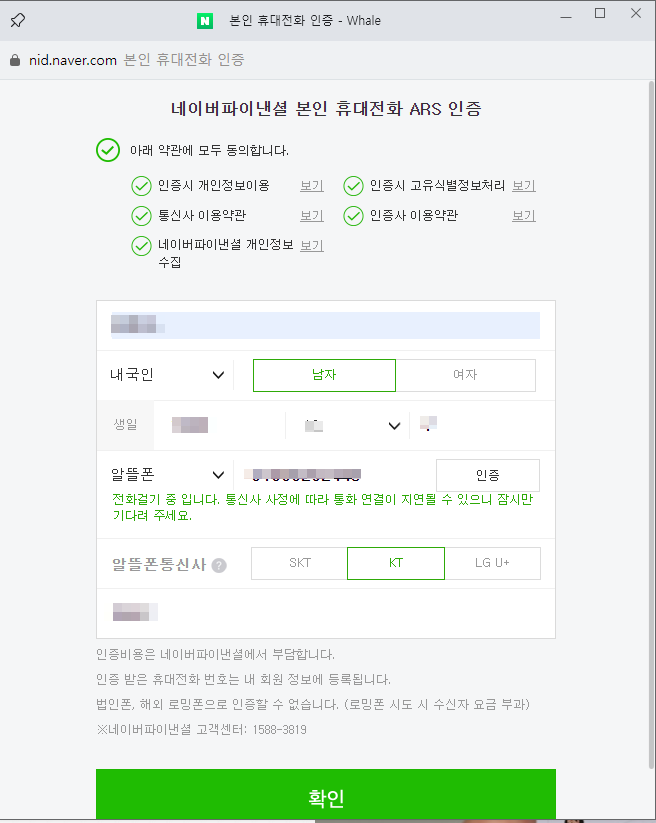
Task: Open 알뜰폰통신사 help question mark
Action: 219,565
